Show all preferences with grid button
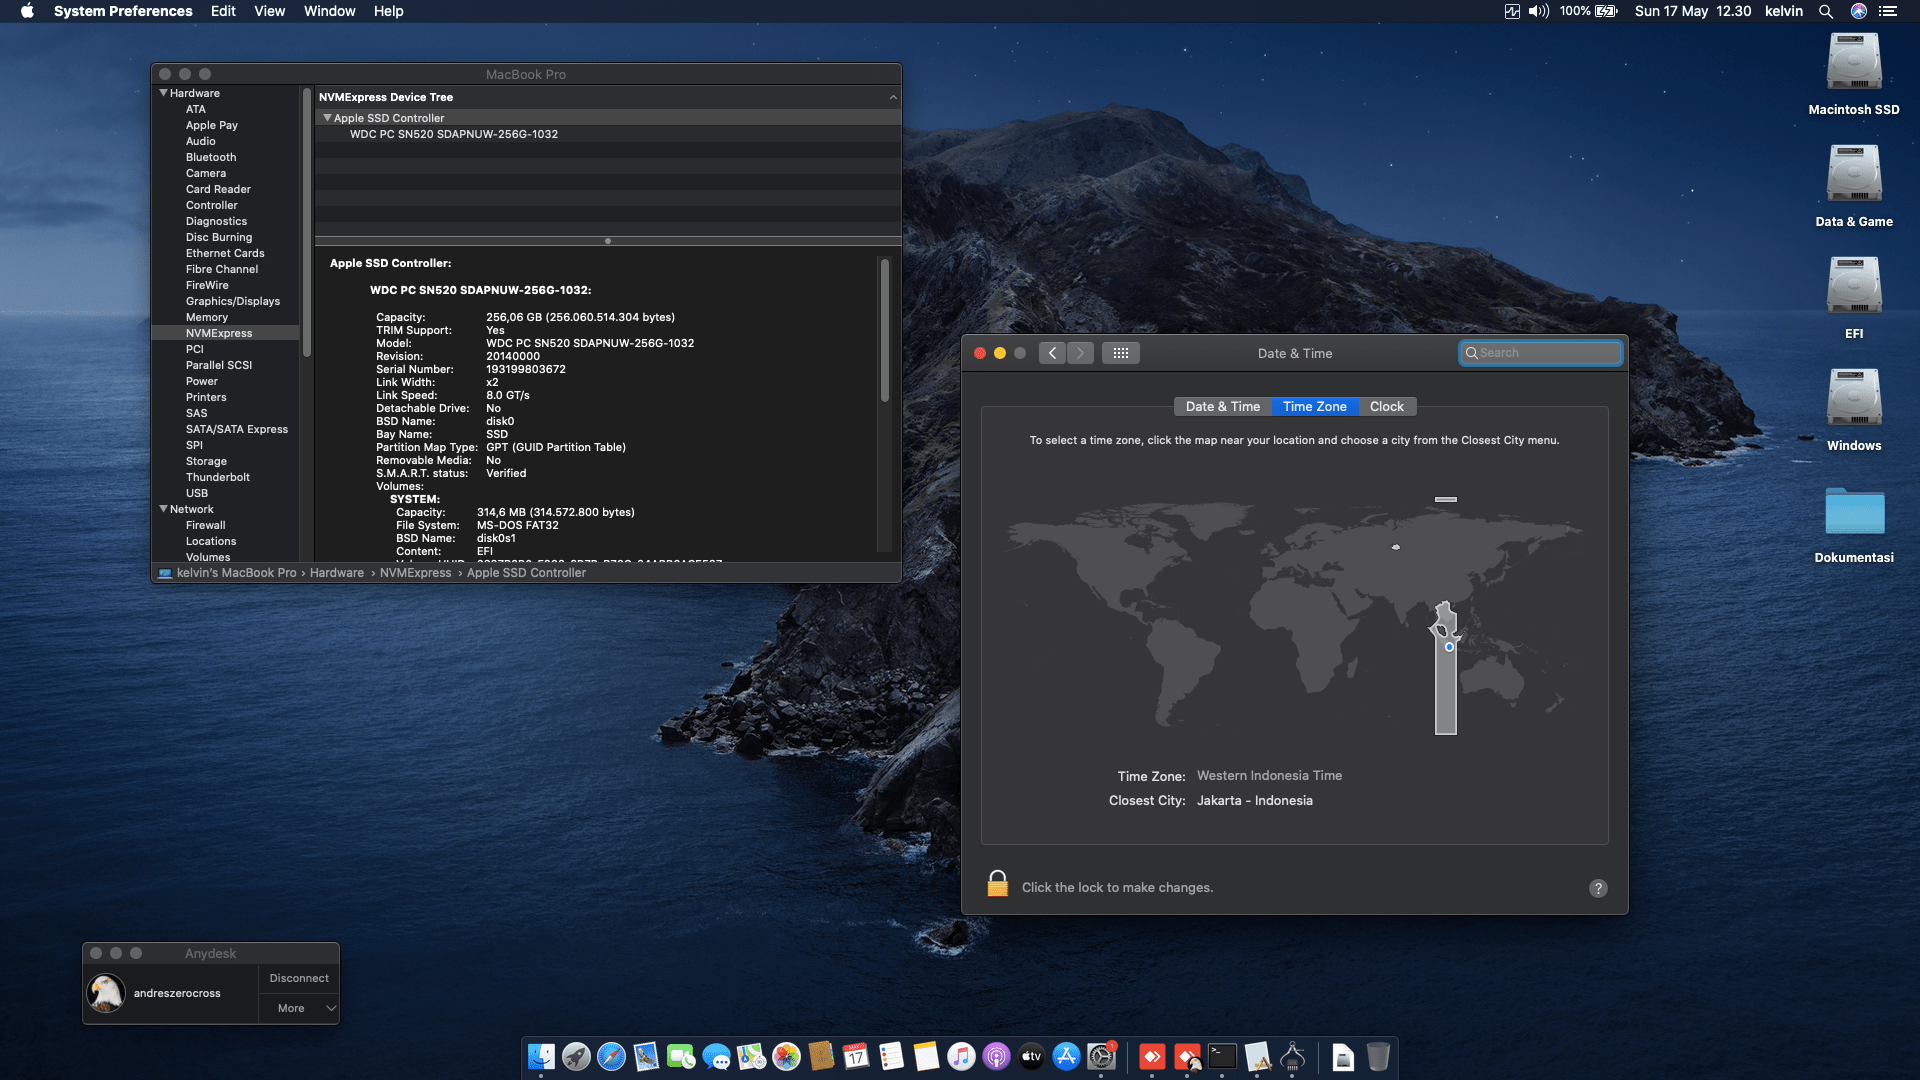Viewport: 1920px width, 1080px height. click(x=1120, y=353)
